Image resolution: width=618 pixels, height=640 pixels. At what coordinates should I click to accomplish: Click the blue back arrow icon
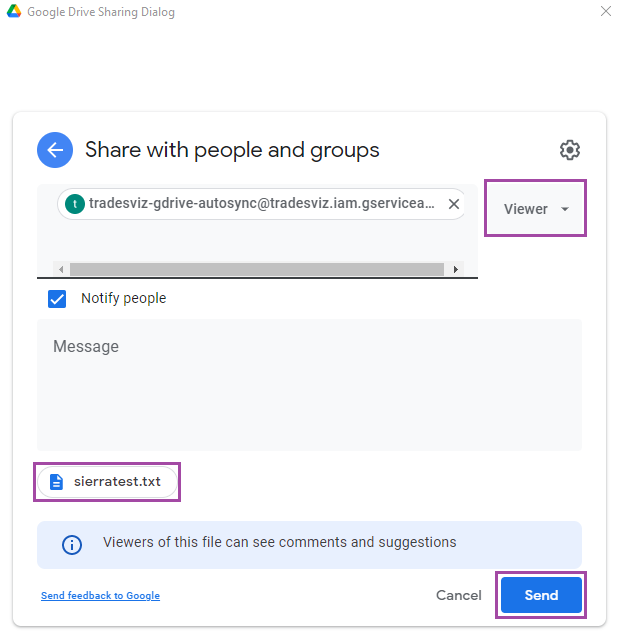(55, 150)
